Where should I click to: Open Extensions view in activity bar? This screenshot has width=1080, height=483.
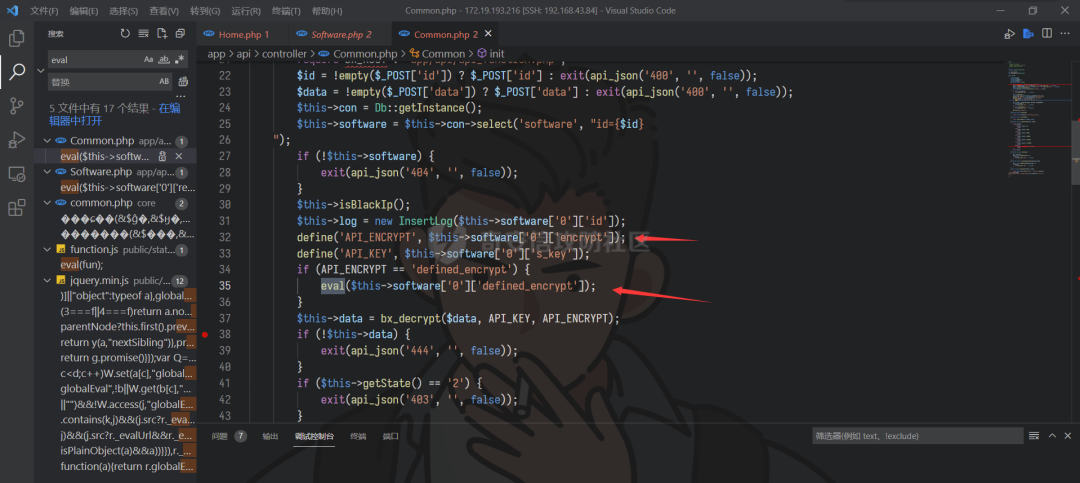17,207
